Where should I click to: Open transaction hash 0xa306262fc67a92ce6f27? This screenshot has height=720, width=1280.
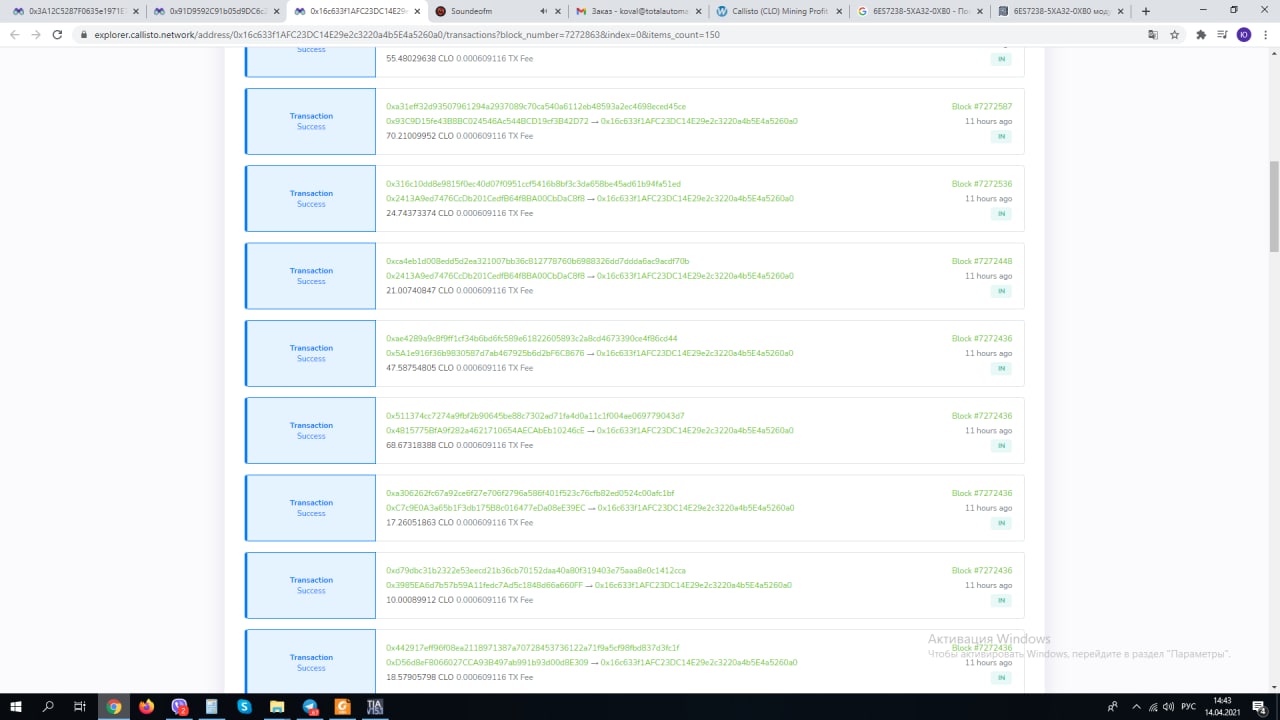click(x=530, y=493)
